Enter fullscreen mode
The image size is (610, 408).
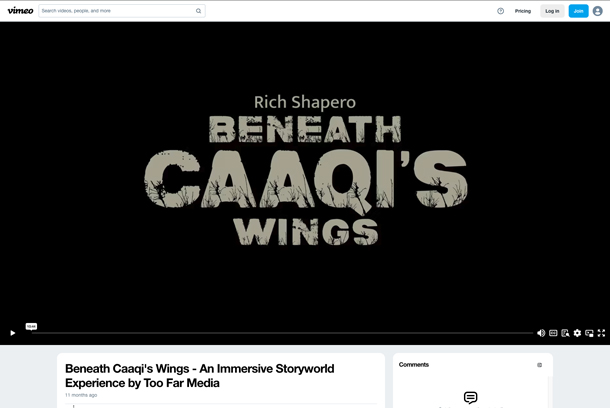click(x=601, y=333)
